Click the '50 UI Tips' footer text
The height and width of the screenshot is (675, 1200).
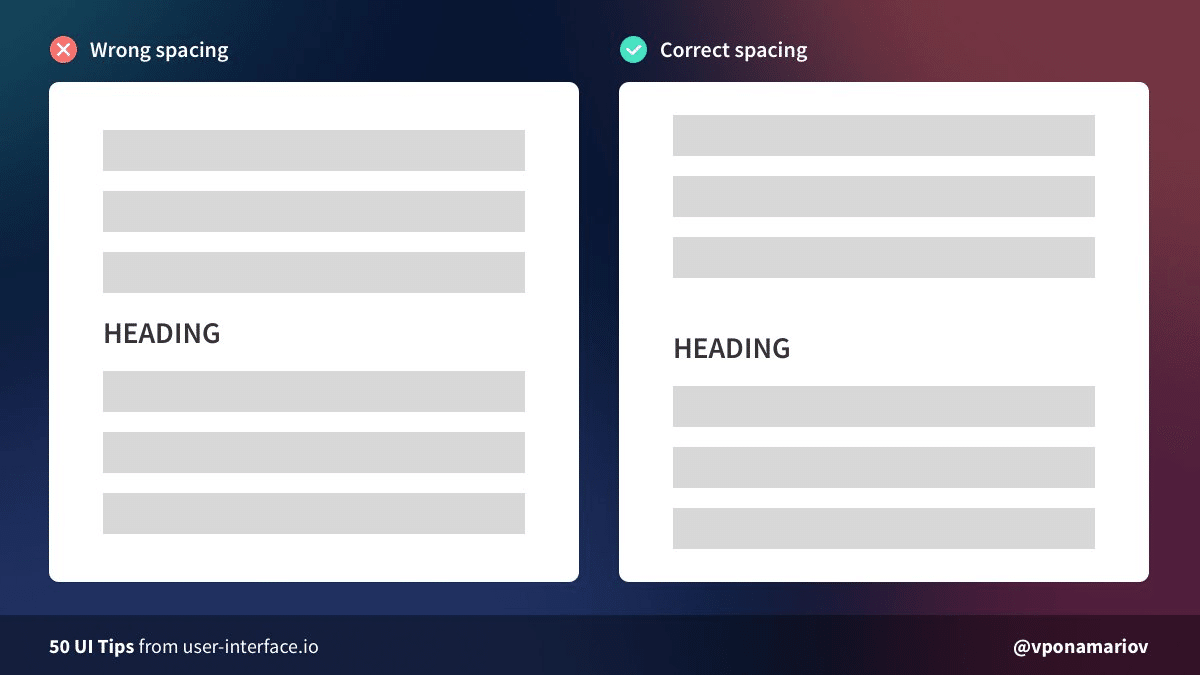(92, 646)
